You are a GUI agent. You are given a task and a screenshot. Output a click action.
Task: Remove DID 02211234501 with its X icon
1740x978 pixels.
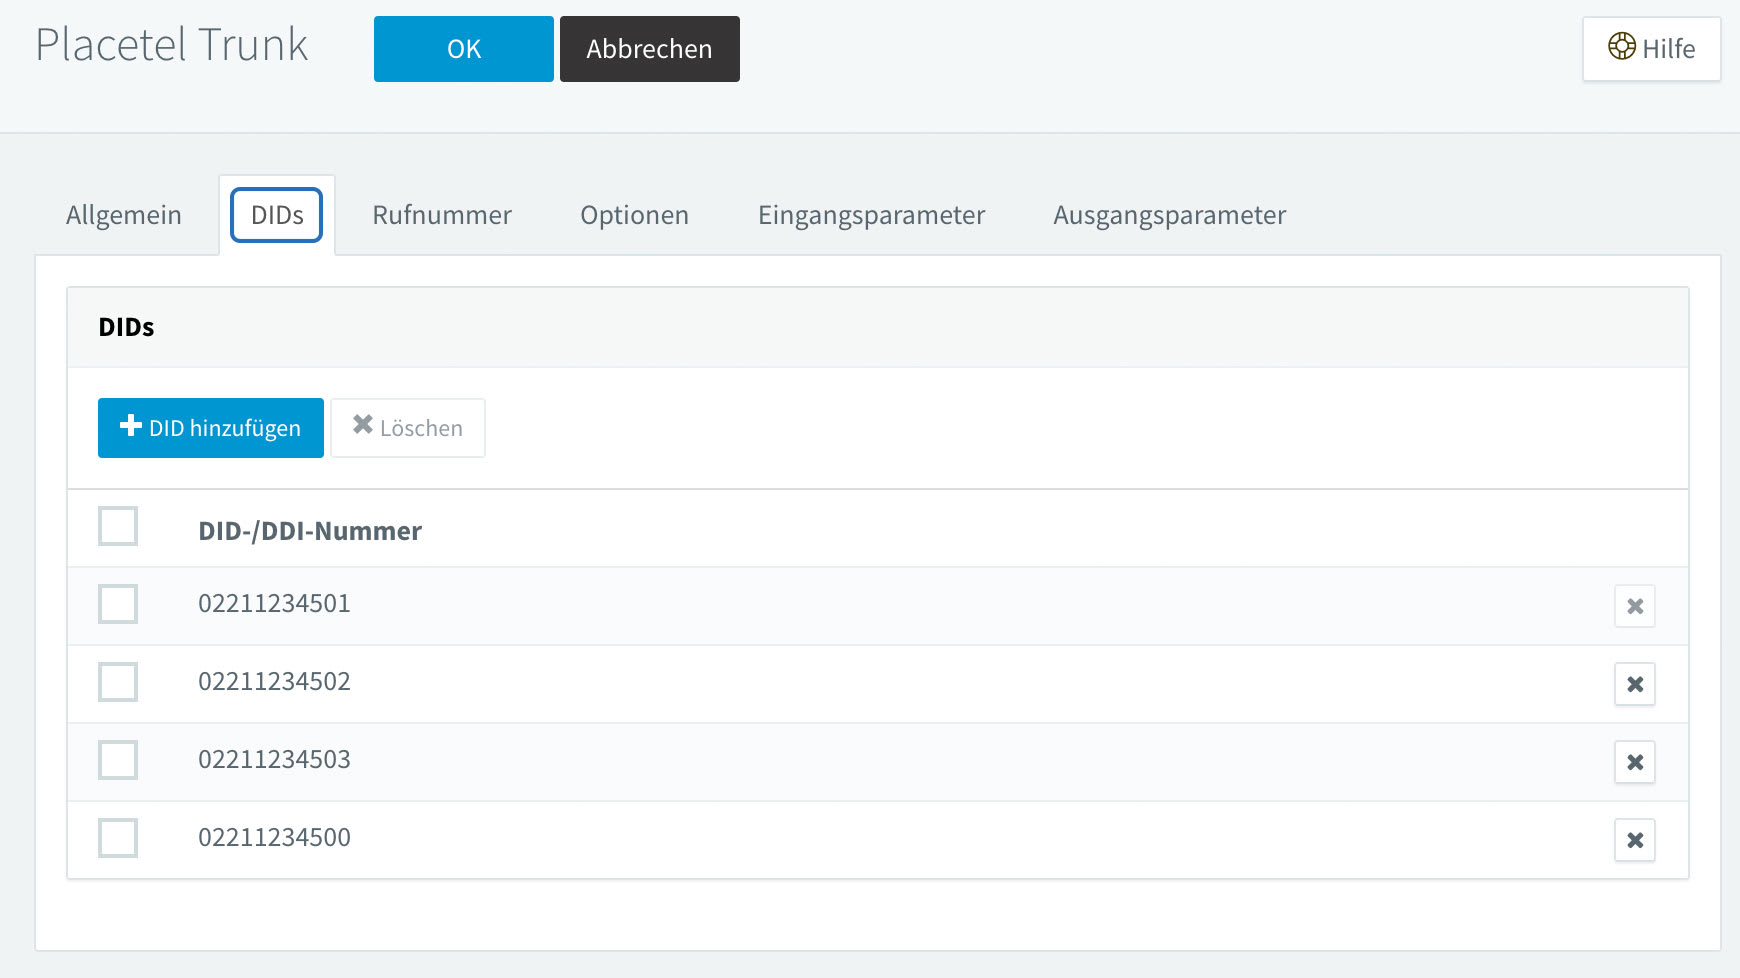1634,606
